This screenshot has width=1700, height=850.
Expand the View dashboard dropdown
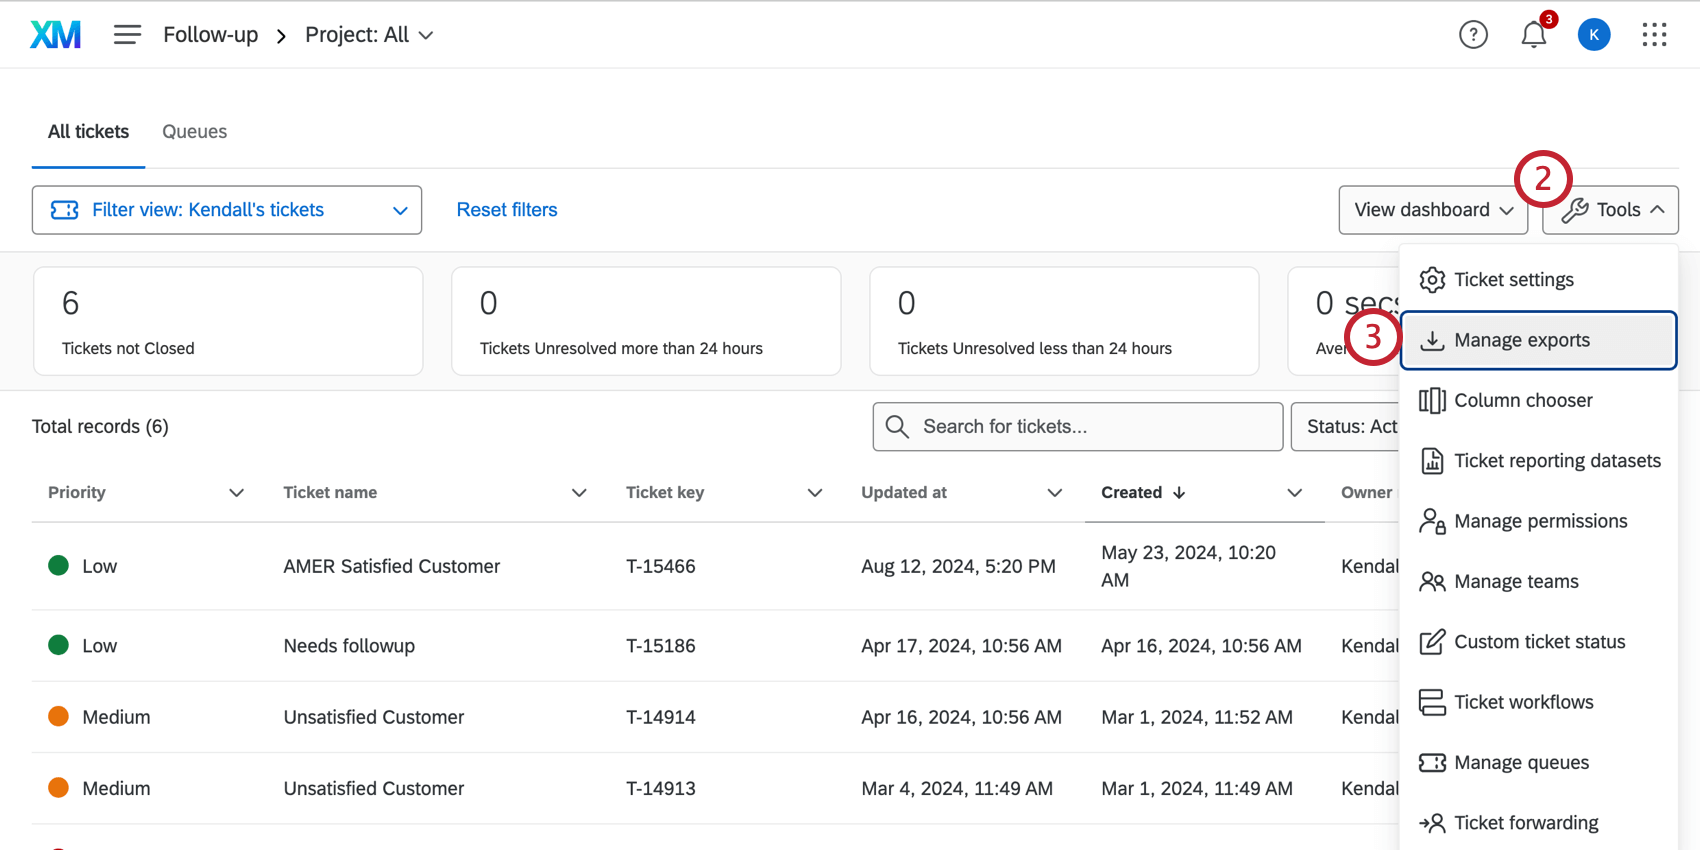pos(1432,210)
